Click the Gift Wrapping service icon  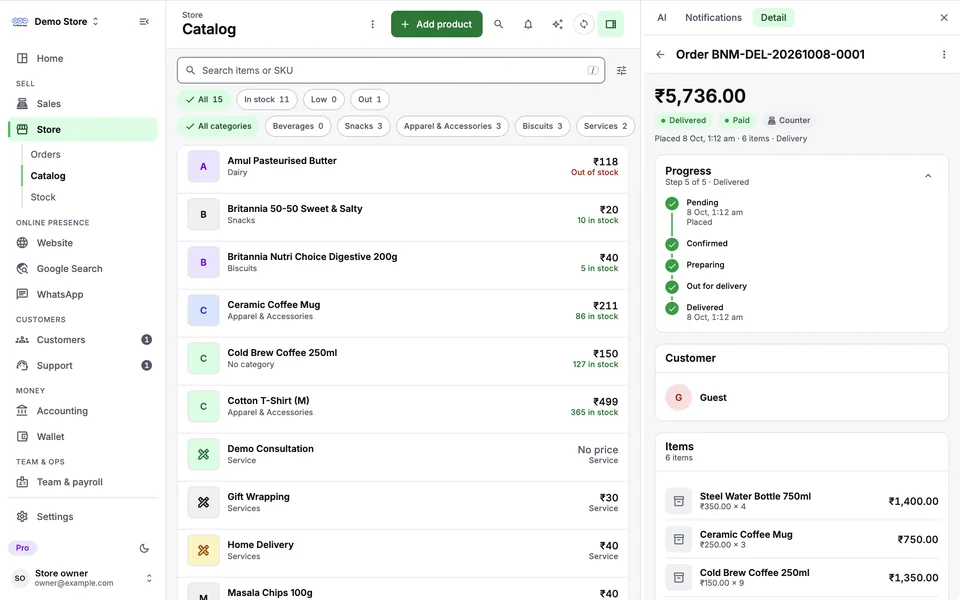click(203, 502)
